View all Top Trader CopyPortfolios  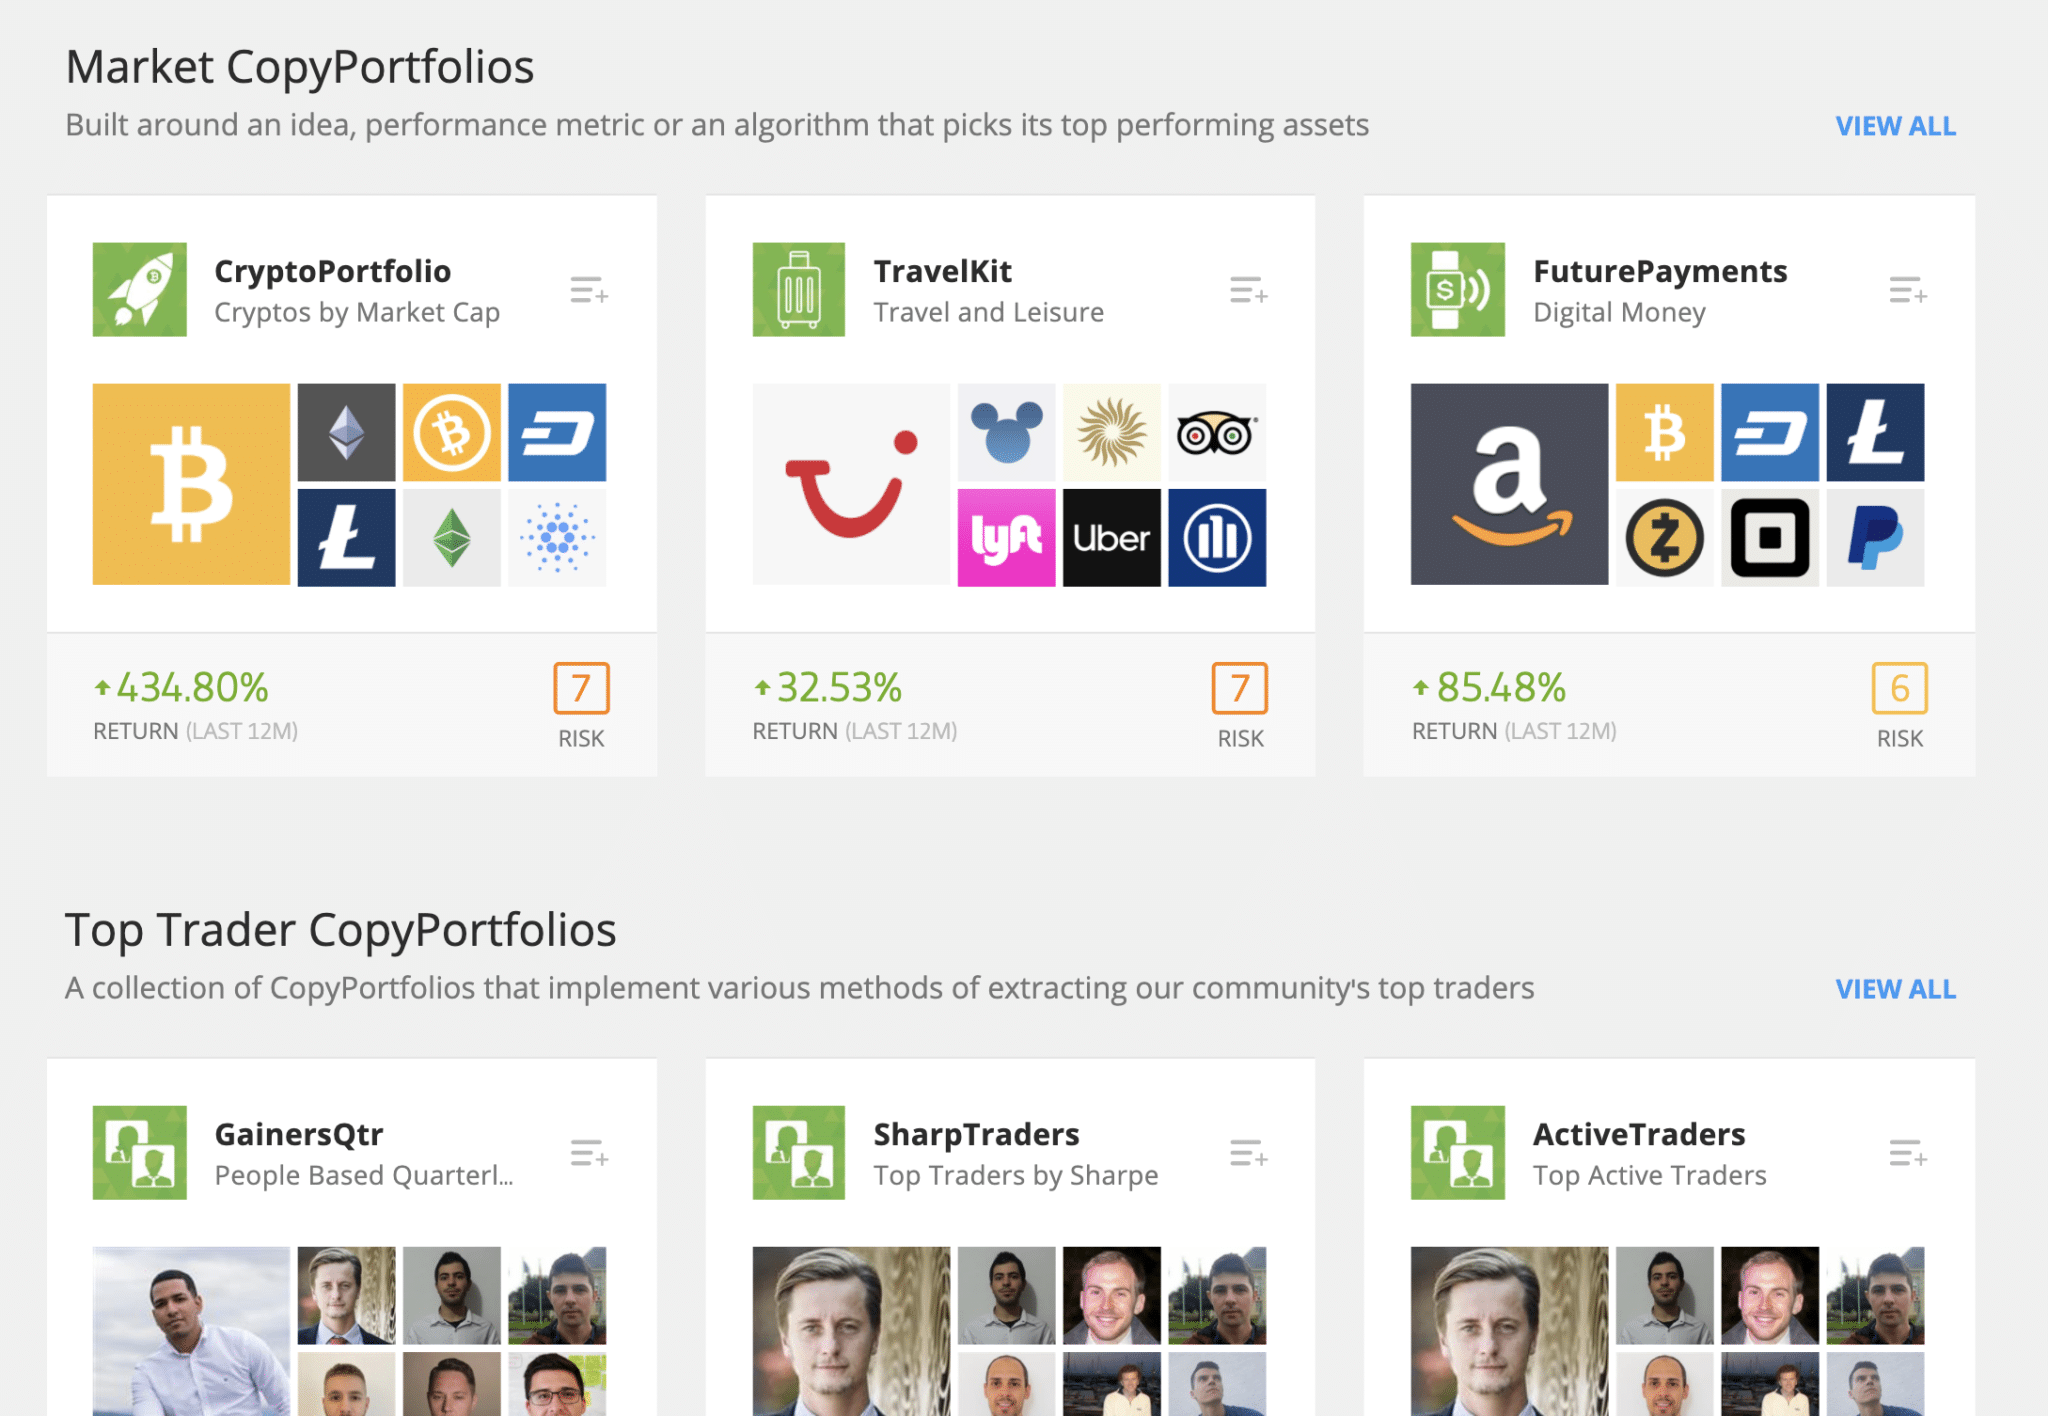coord(1895,989)
